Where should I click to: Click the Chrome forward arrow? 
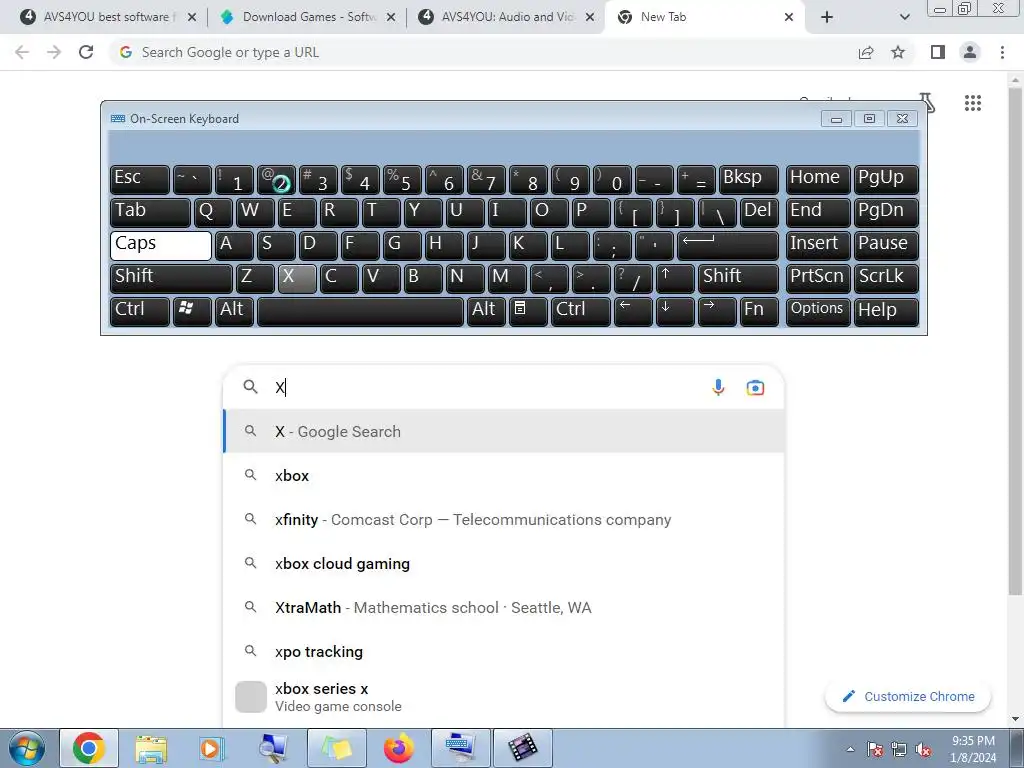tap(54, 52)
